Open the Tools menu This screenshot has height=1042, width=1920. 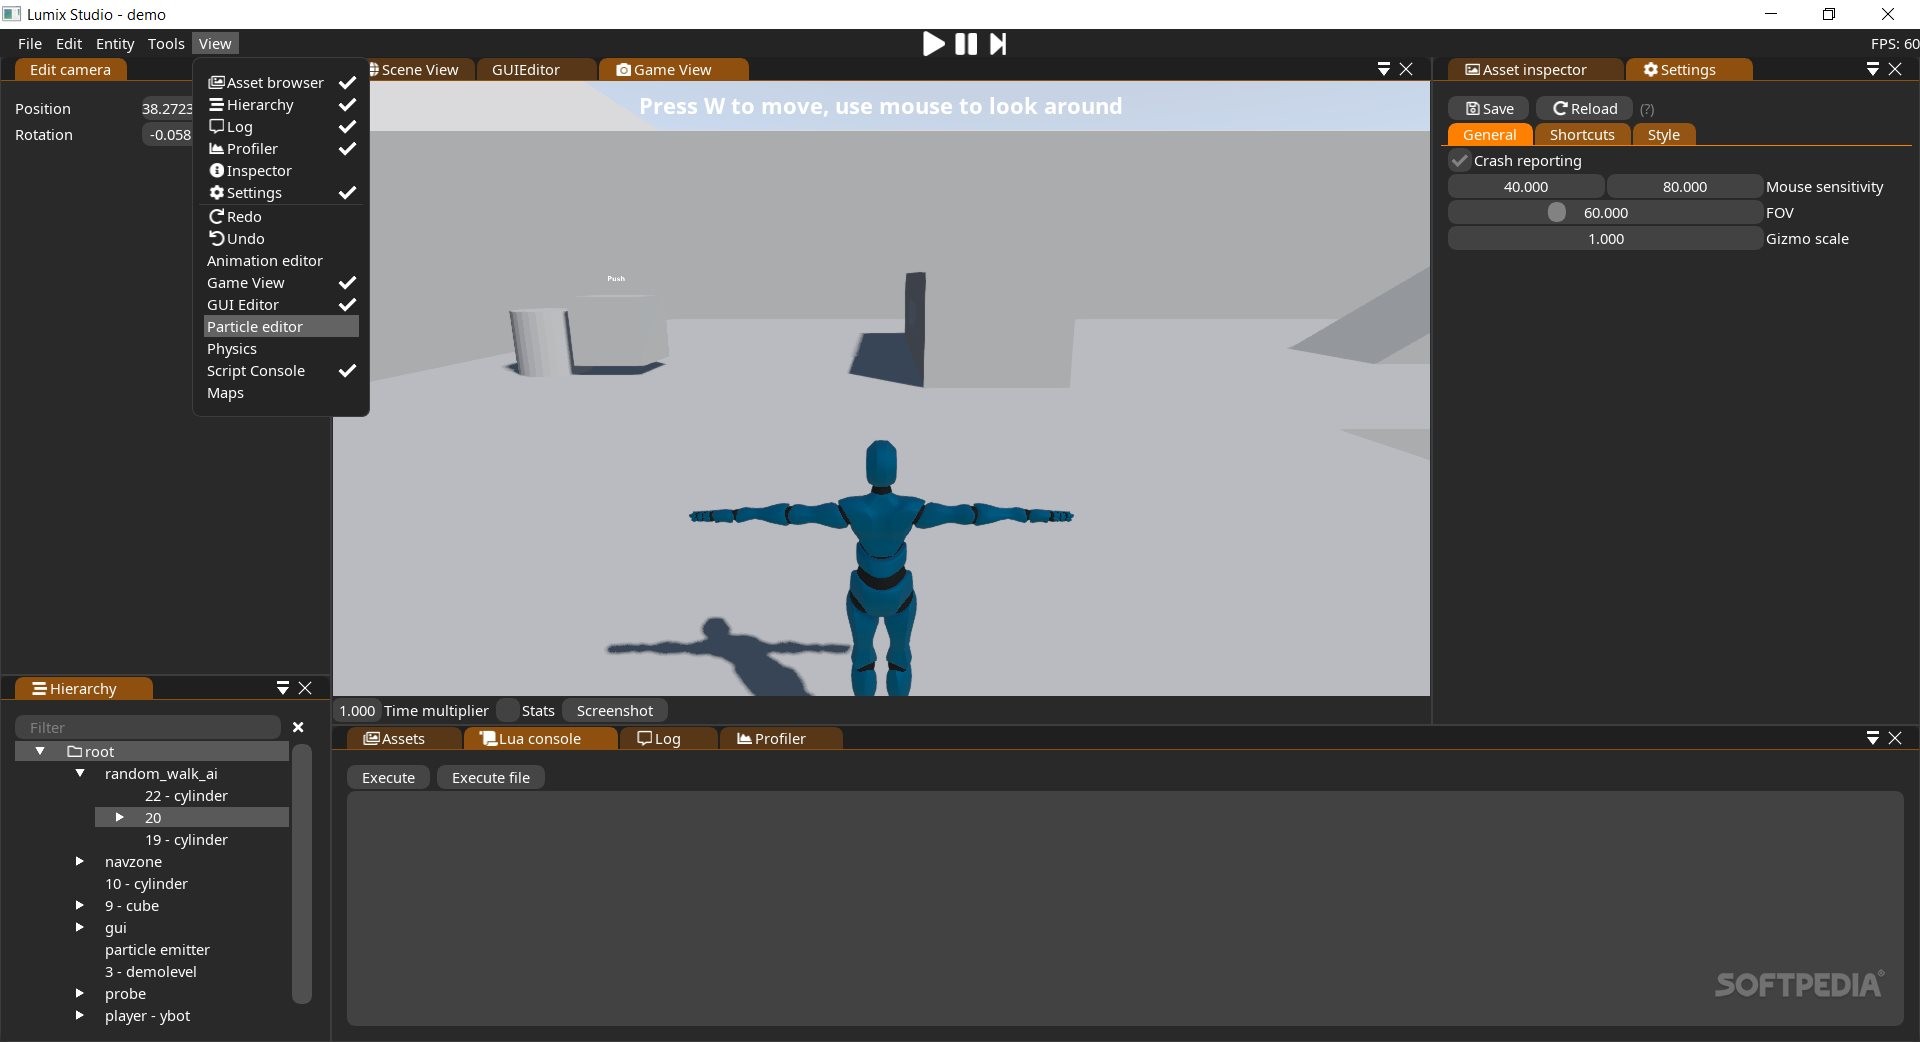(x=166, y=44)
